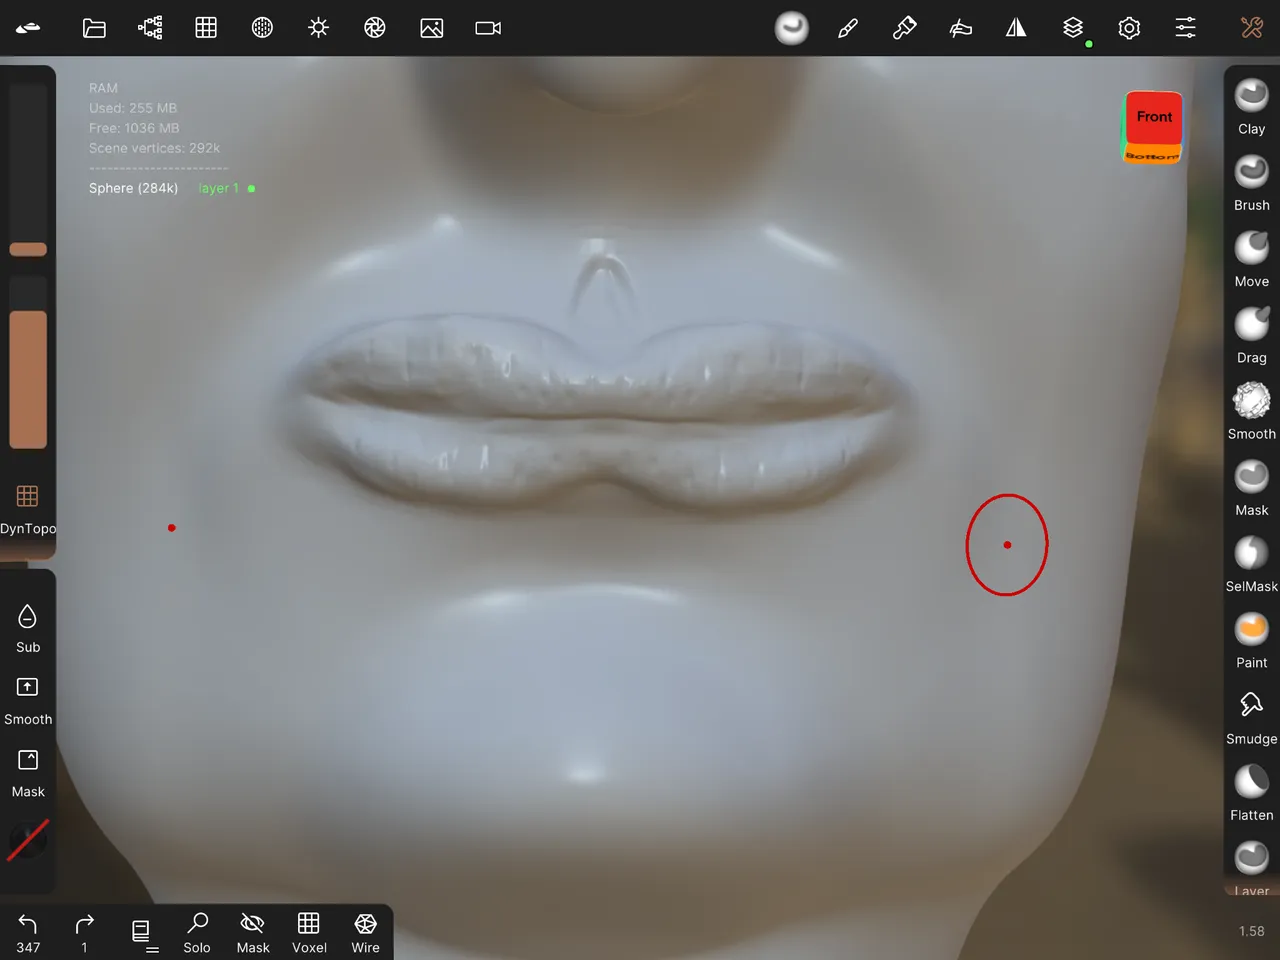Viewport: 1280px width, 960px height.
Task: Open the Voxel remesh option
Action: [309, 933]
